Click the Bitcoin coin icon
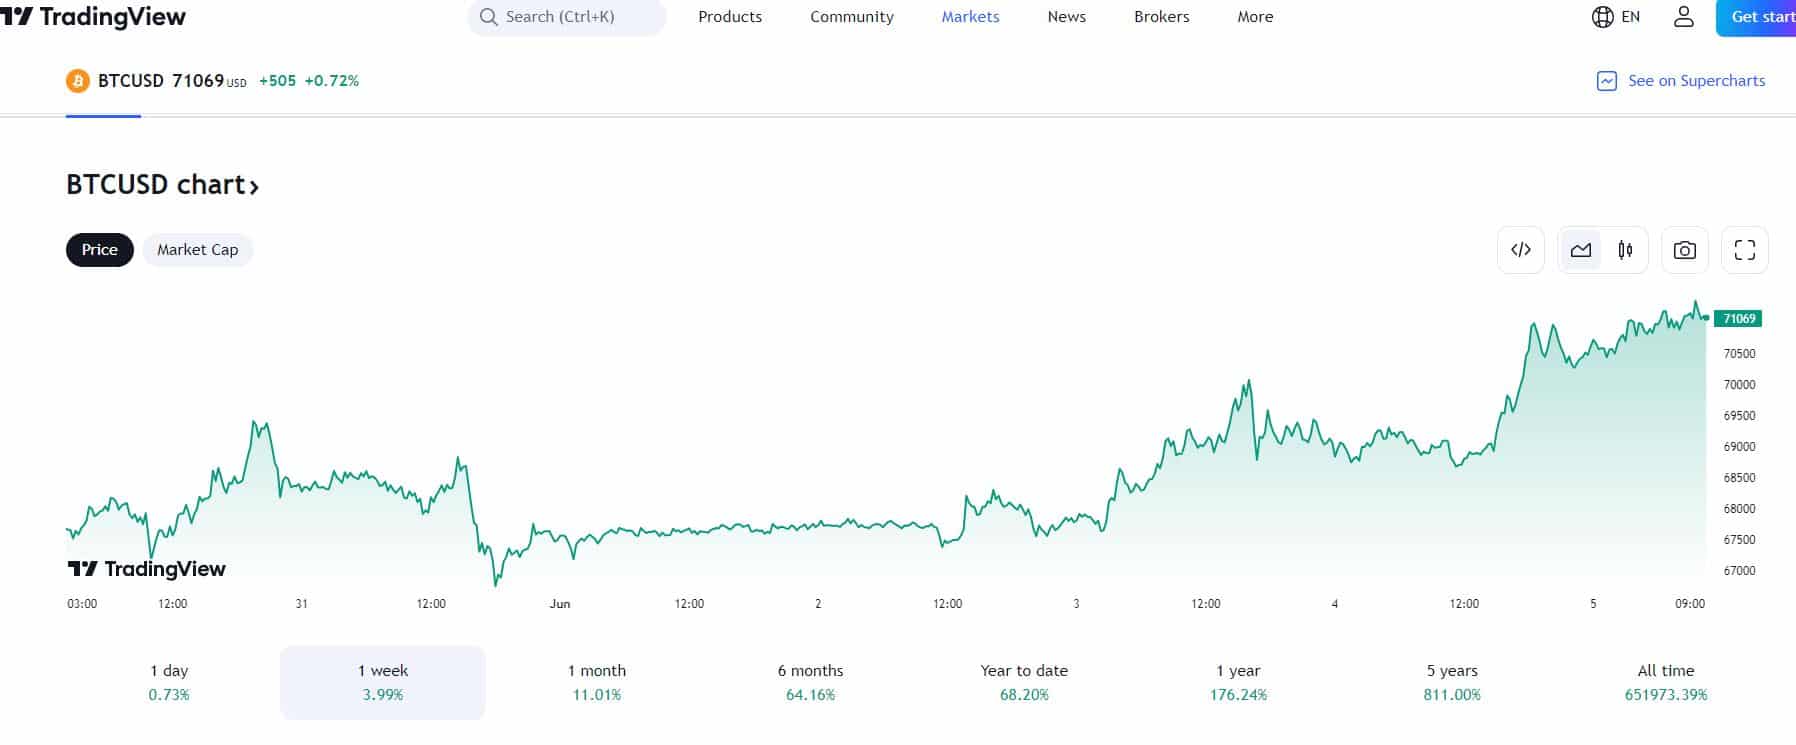The width and height of the screenshot is (1796, 745). click(x=77, y=81)
